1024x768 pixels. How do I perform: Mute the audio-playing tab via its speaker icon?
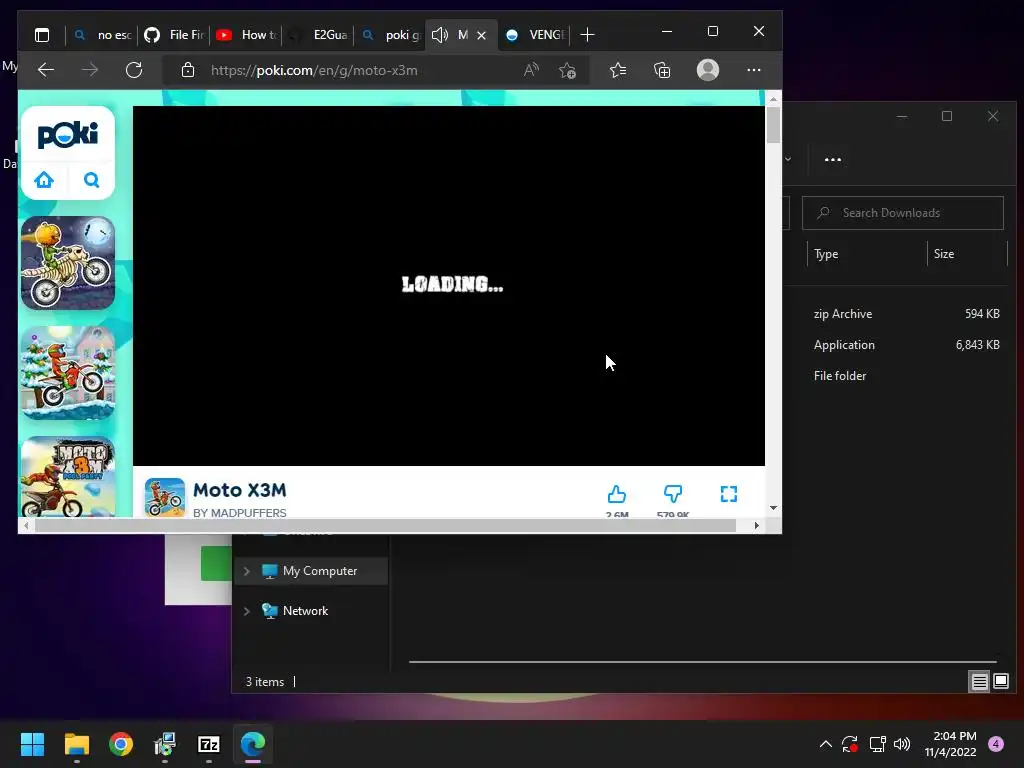pyautogui.click(x=440, y=35)
